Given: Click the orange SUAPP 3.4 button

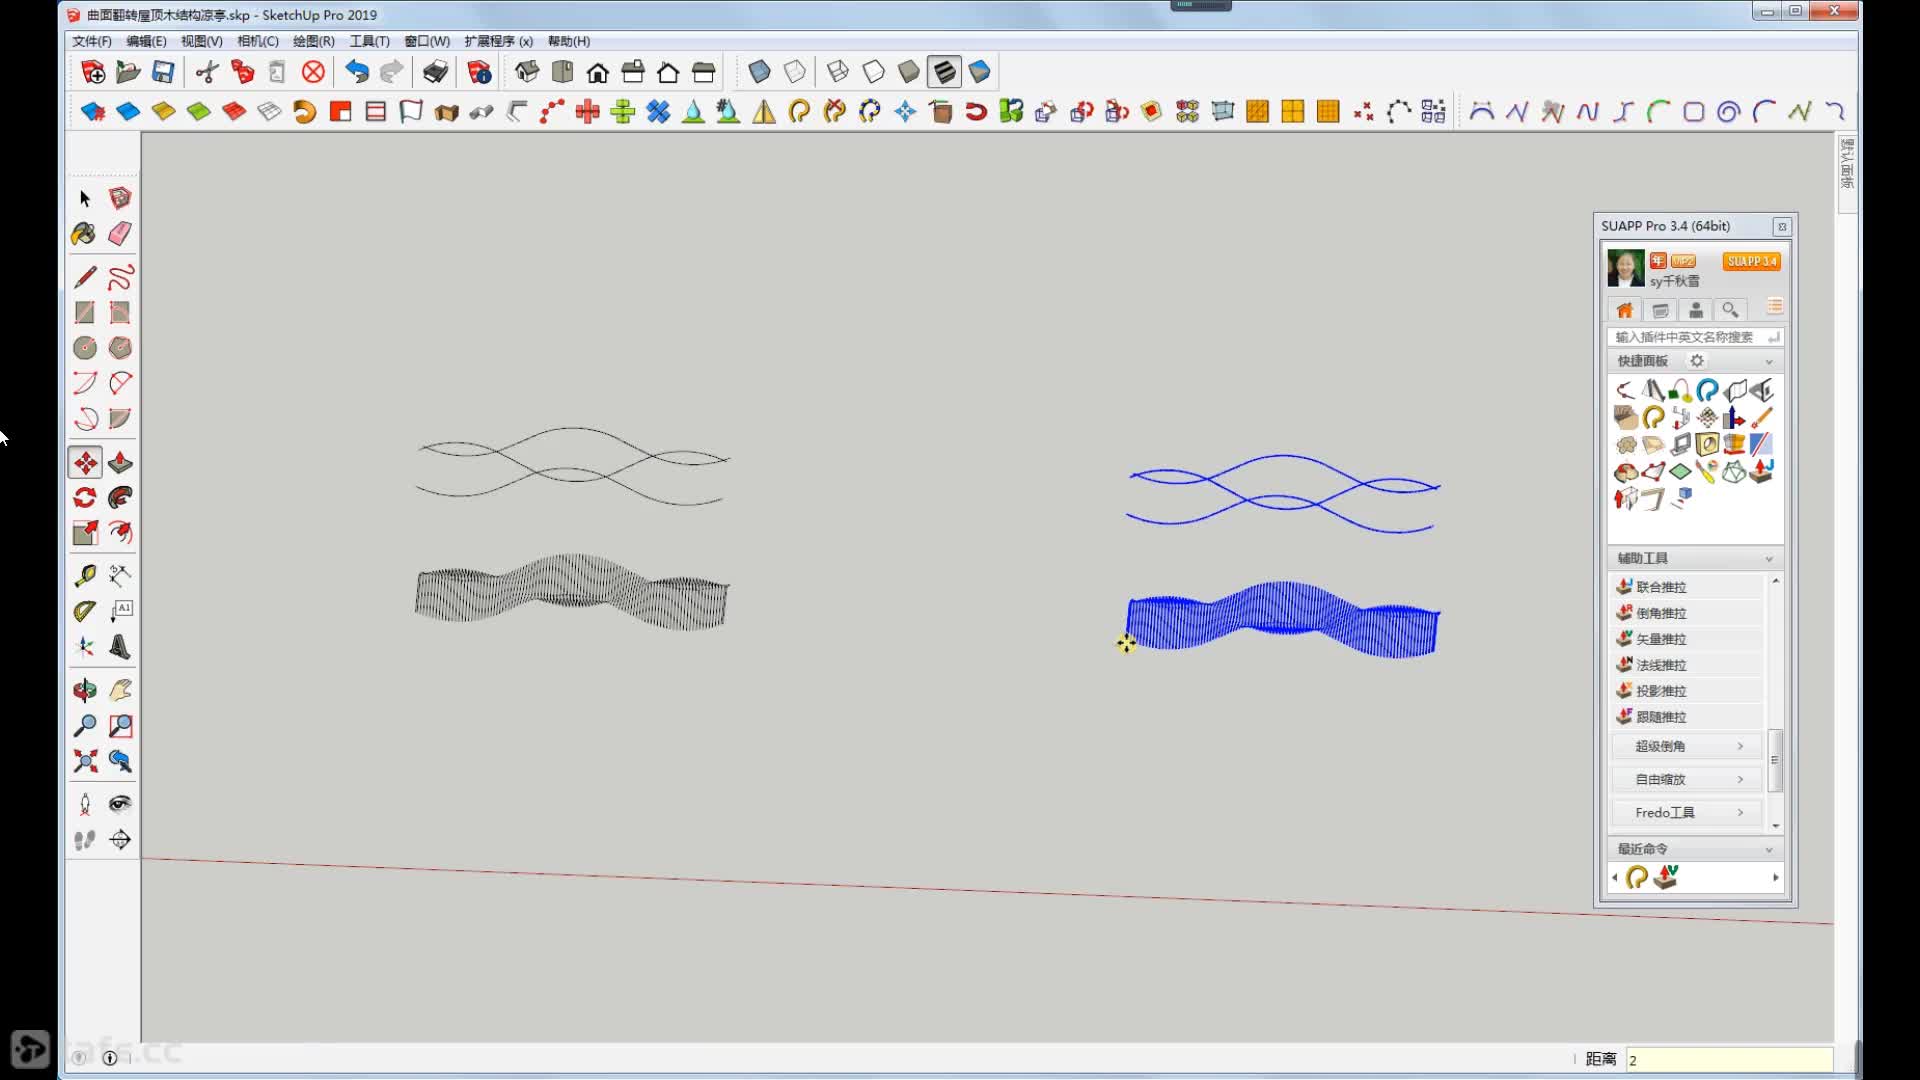Looking at the screenshot, I should pos(1751,261).
